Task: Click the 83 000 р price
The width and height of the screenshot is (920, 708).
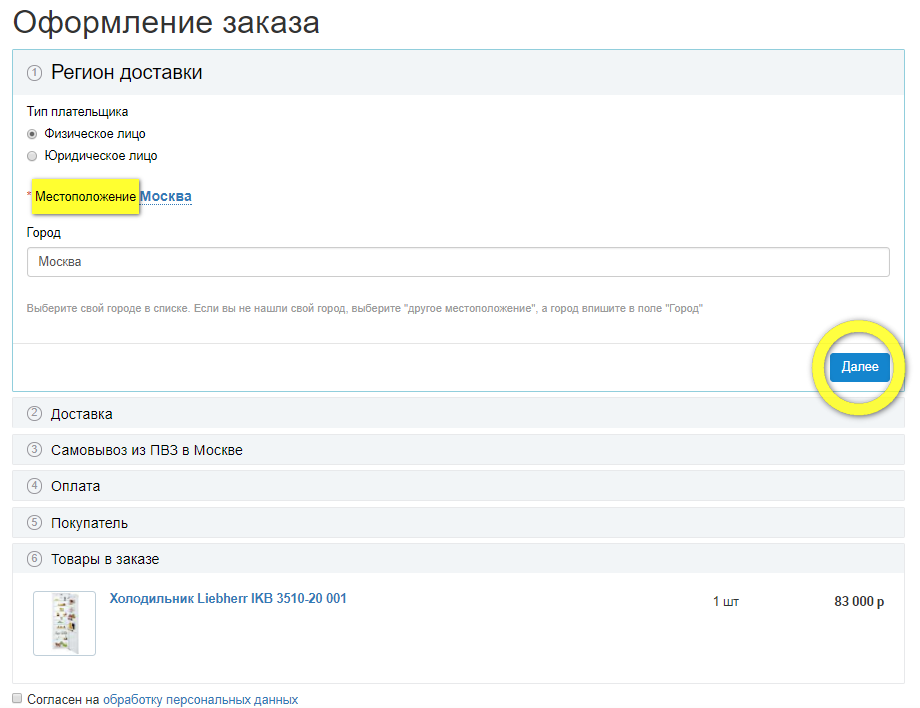Action: click(x=859, y=601)
